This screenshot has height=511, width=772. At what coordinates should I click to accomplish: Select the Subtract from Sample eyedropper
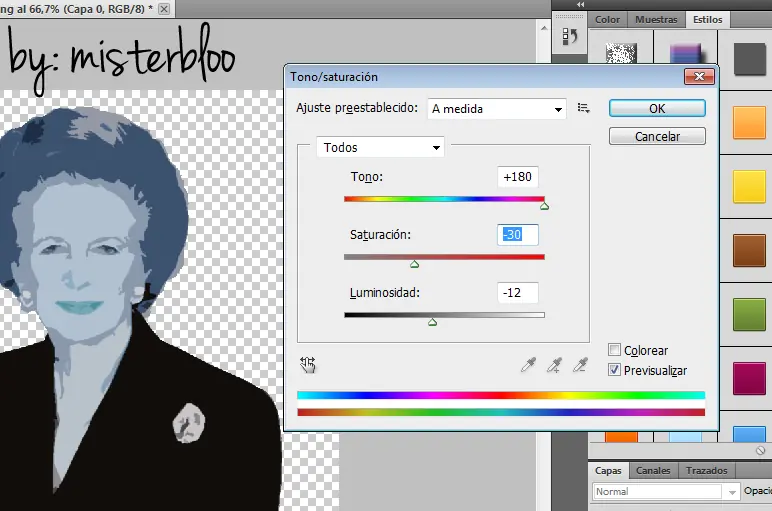pos(580,365)
